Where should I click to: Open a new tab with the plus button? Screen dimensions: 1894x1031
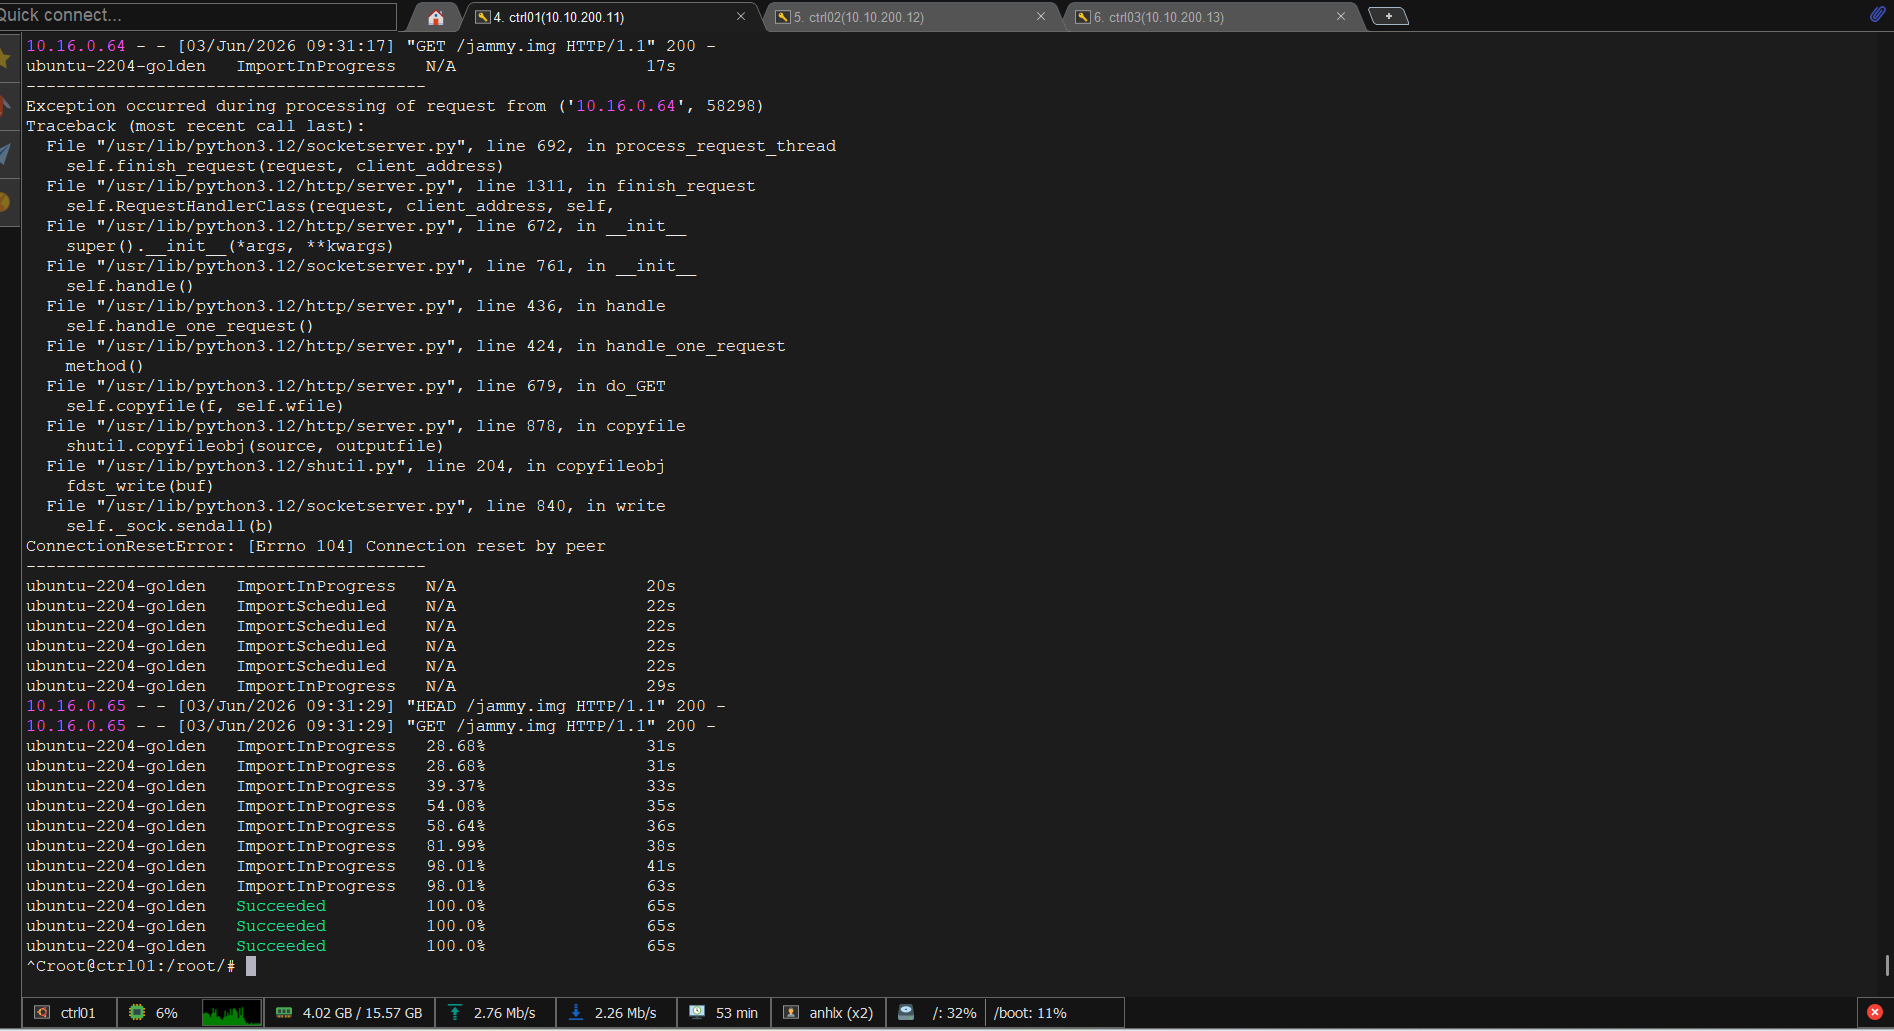1388,16
